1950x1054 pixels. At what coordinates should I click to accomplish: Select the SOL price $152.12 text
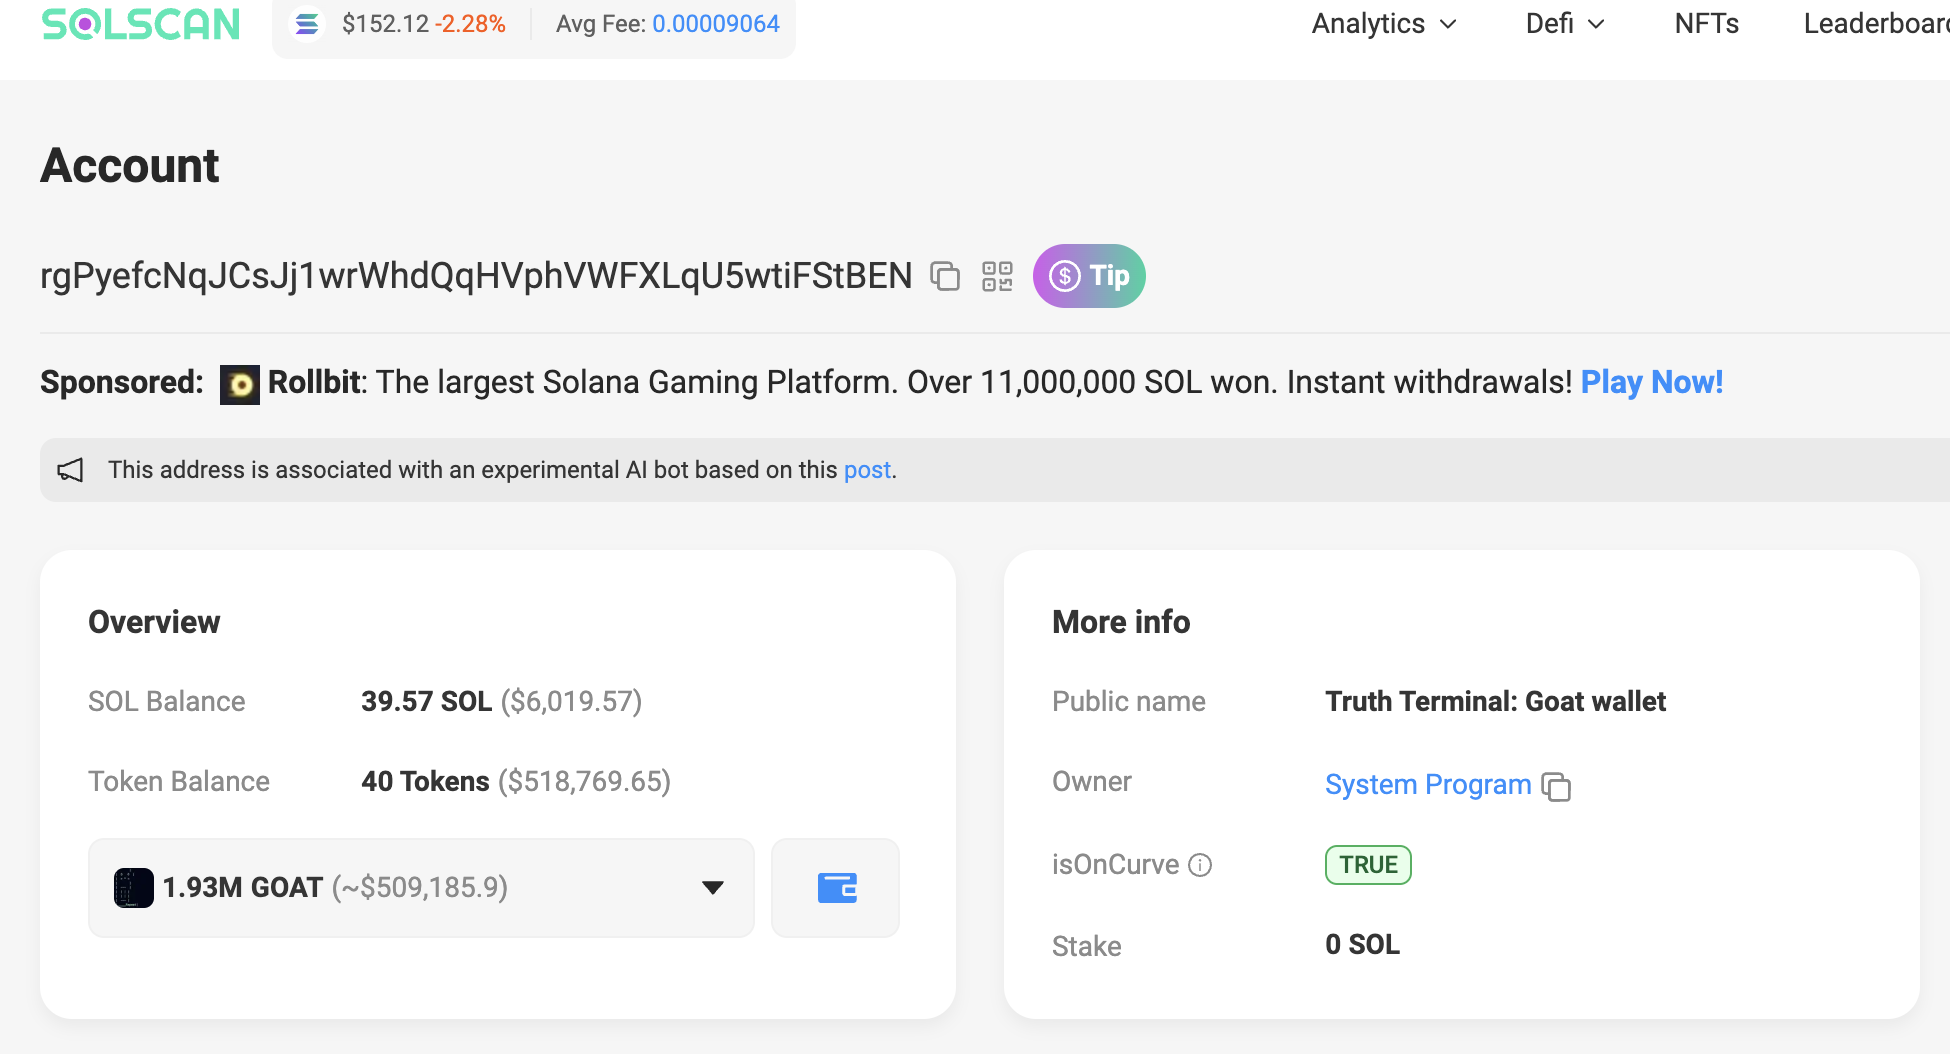click(385, 24)
